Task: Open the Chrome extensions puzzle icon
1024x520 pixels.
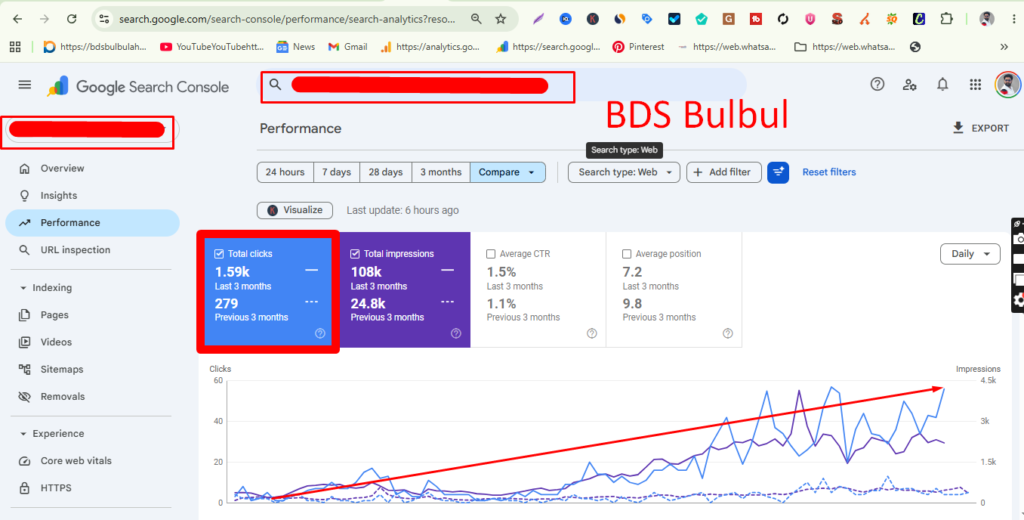Action: (x=946, y=19)
